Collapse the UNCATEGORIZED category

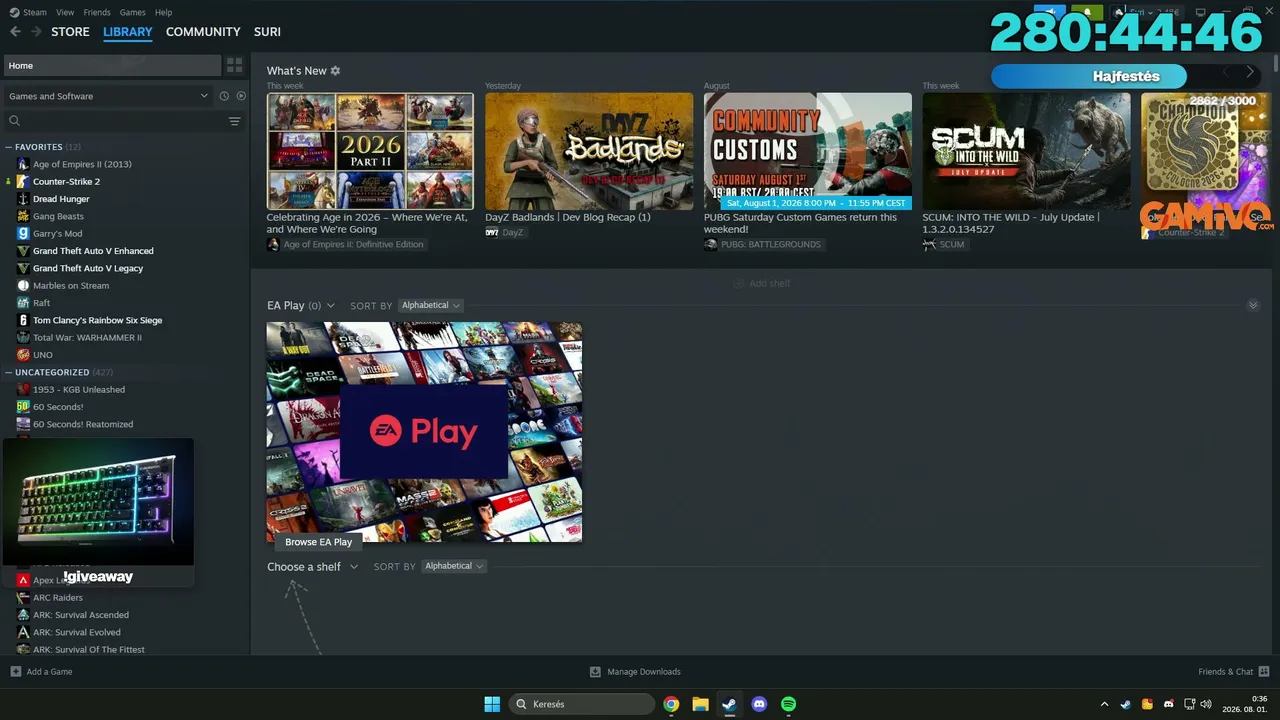[x=9, y=372]
